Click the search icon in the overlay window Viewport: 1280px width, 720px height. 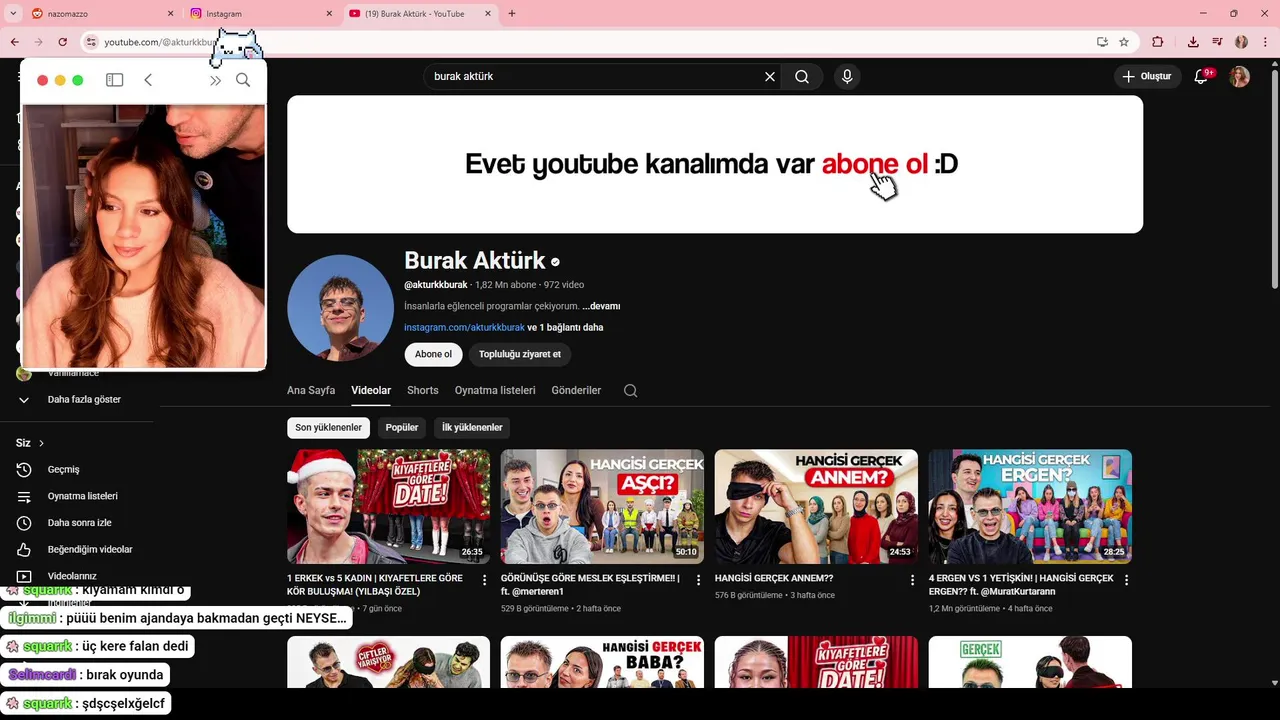coord(243,80)
